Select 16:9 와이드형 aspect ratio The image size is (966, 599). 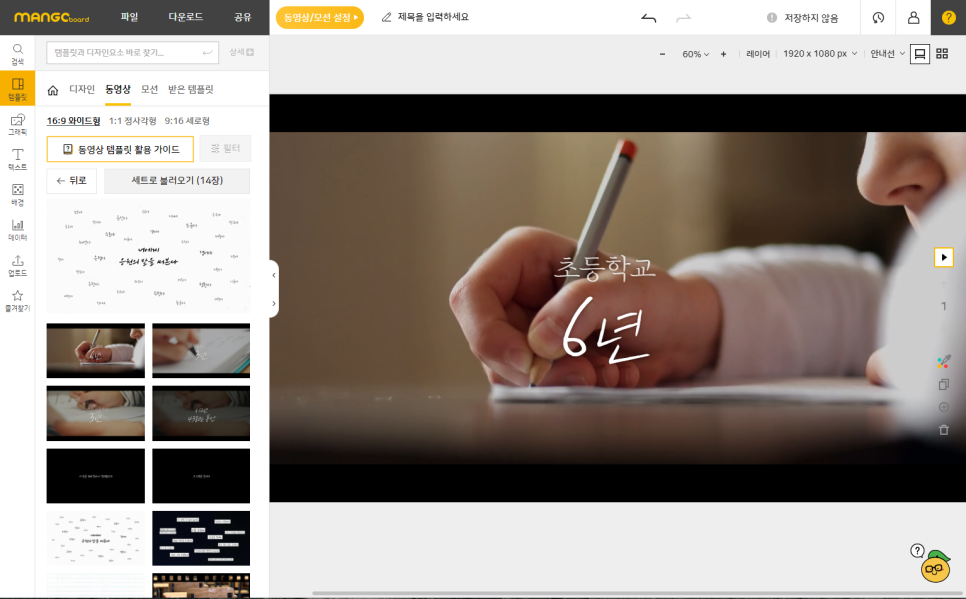[x=73, y=121]
